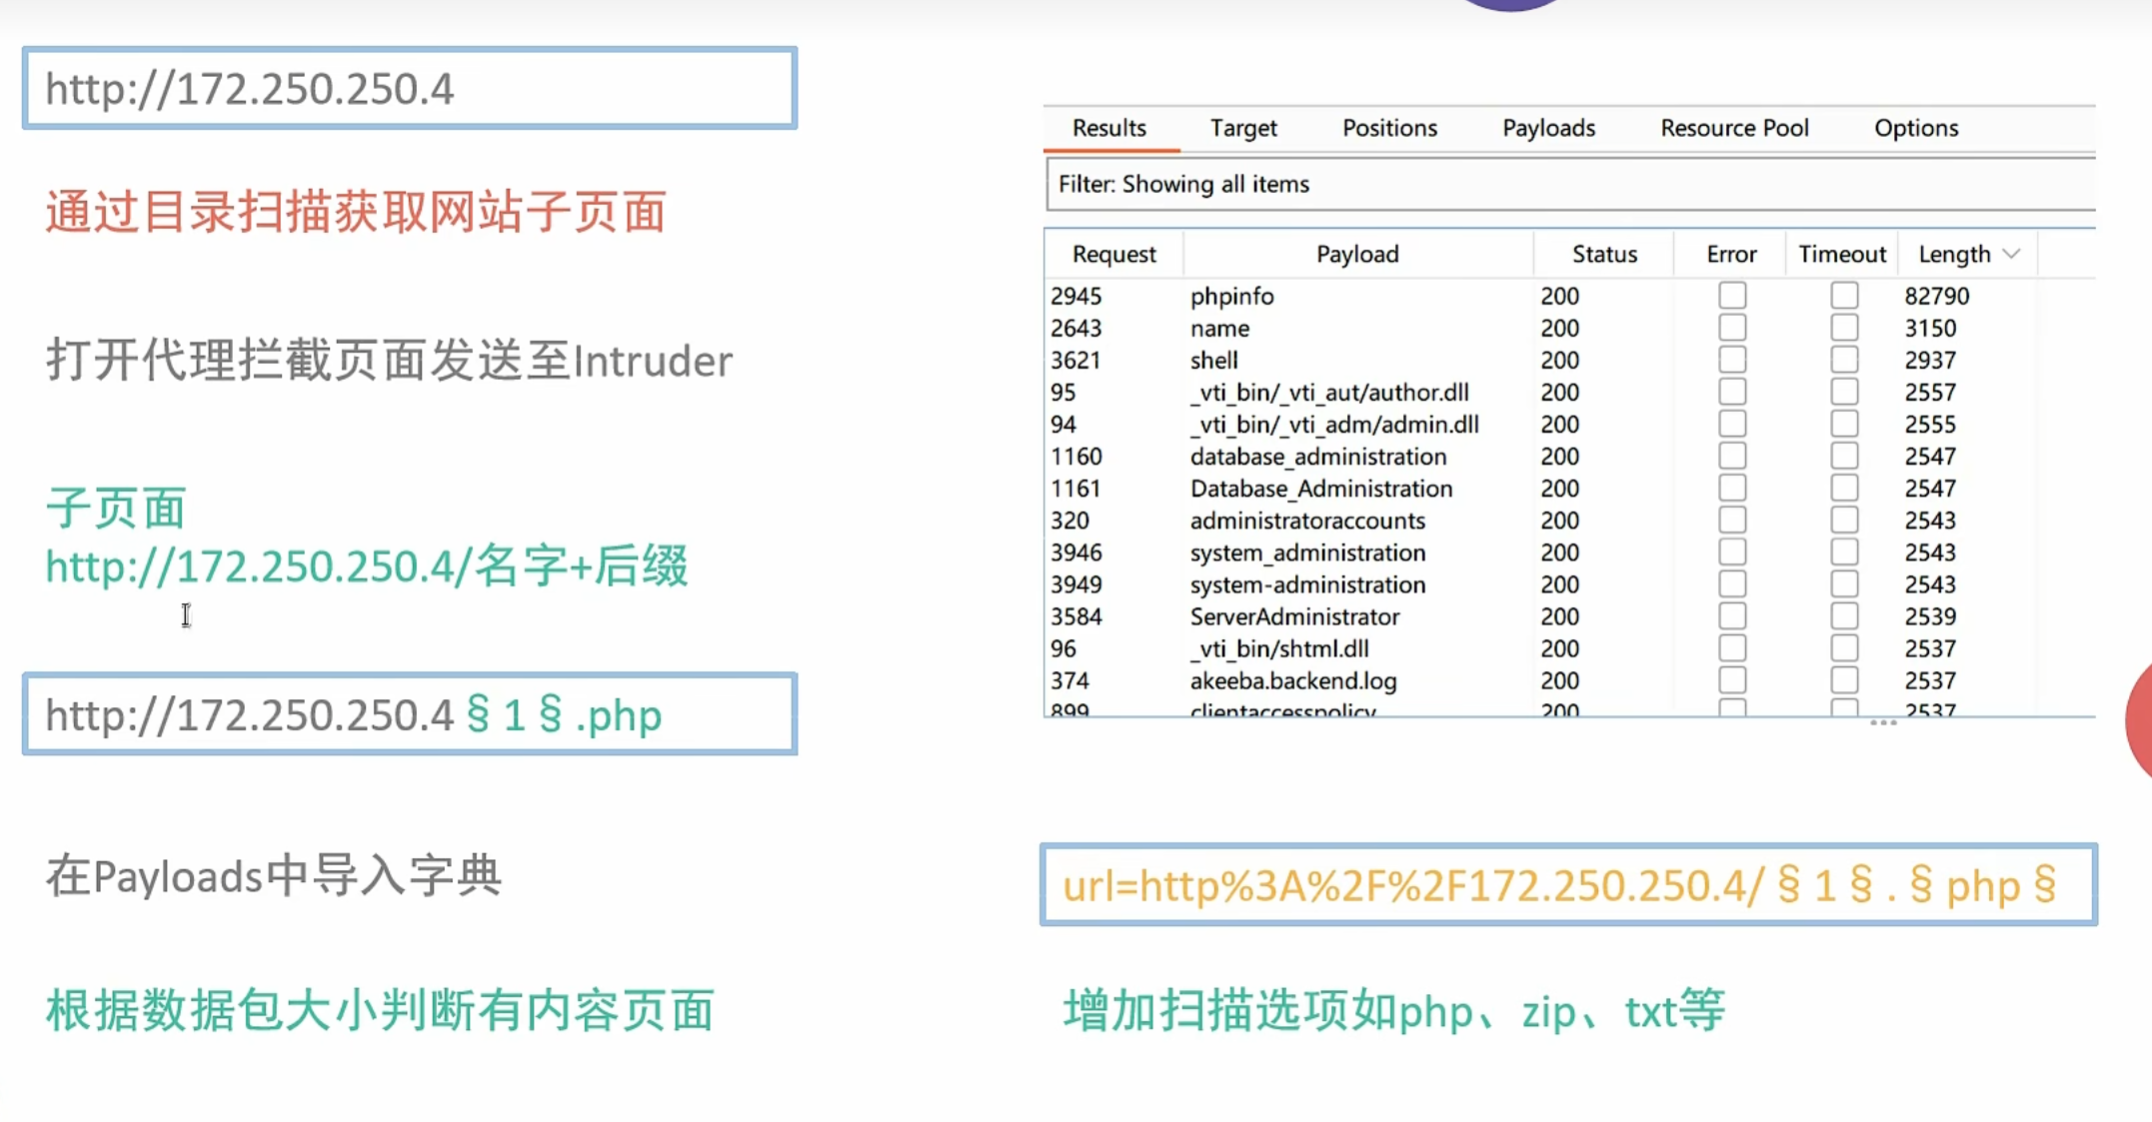Sort results by Status column

coord(1604,254)
